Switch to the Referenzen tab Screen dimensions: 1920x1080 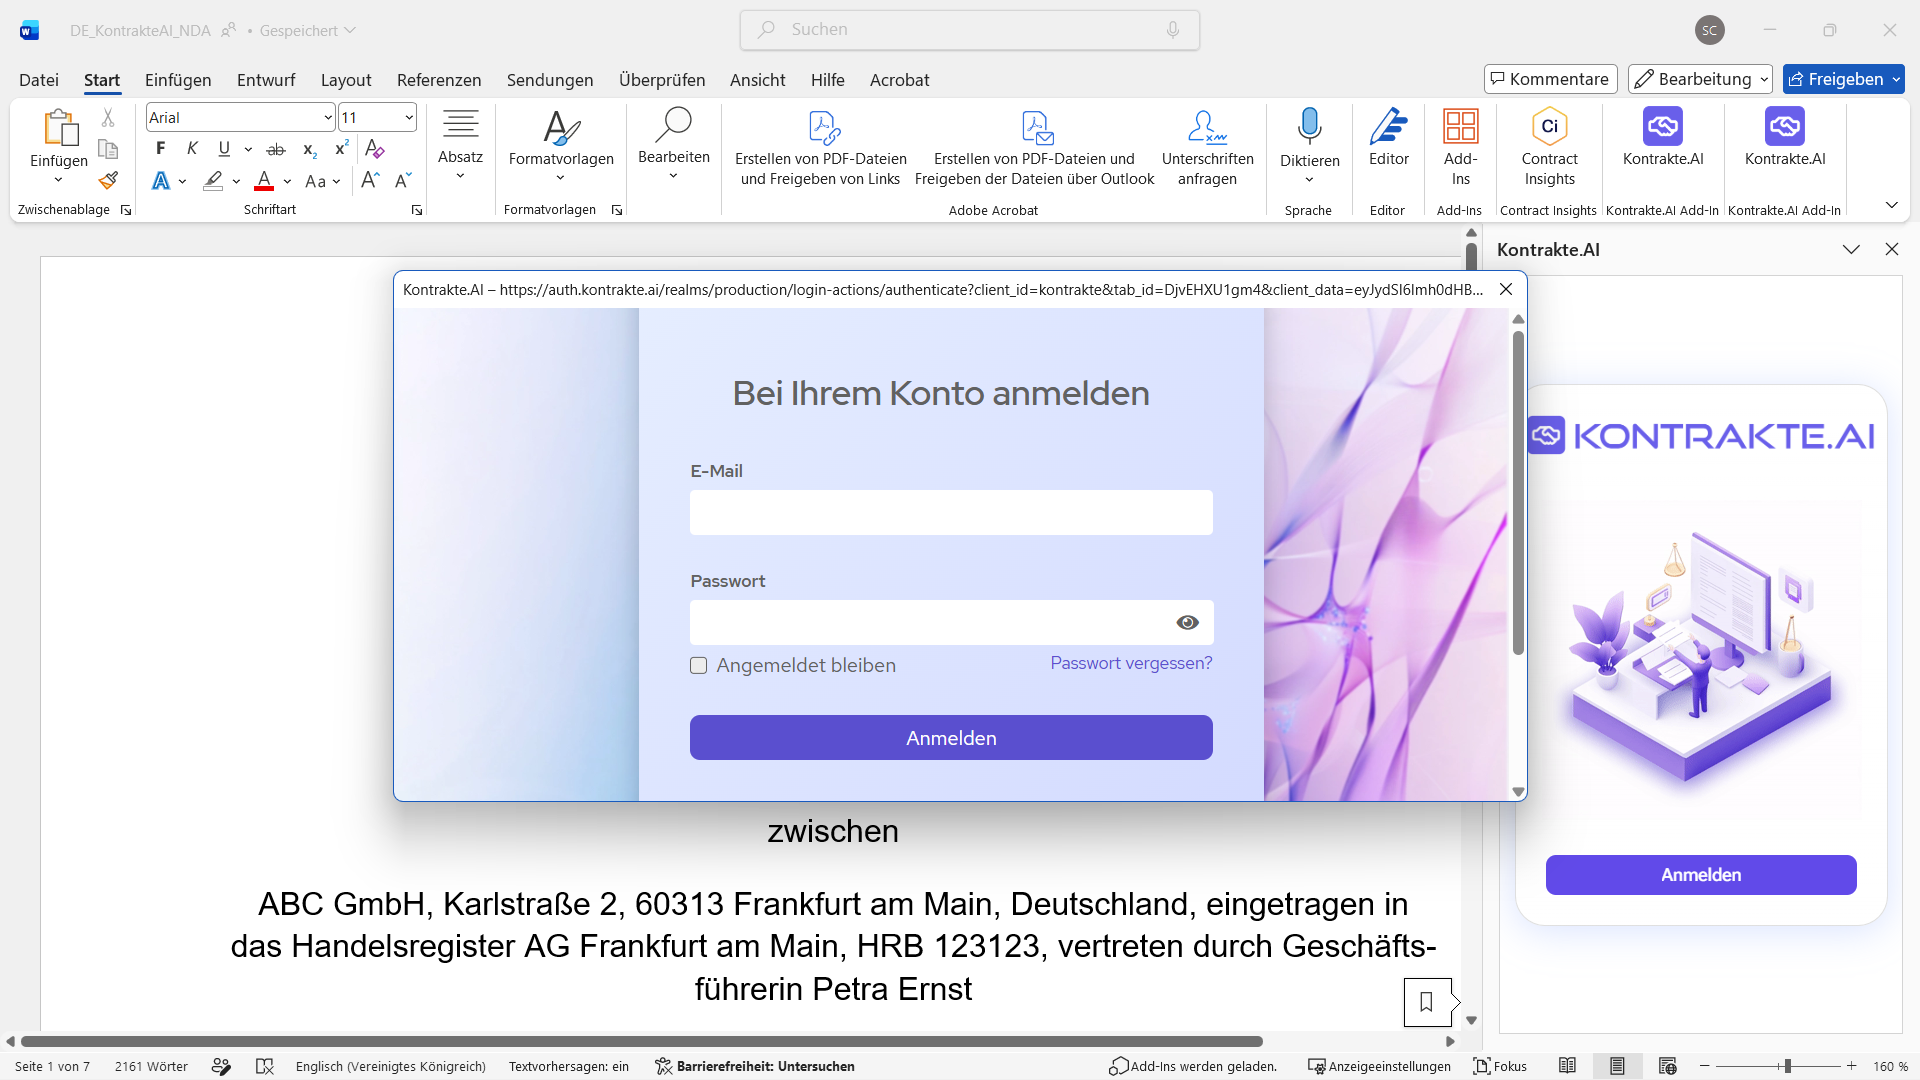pyautogui.click(x=439, y=80)
